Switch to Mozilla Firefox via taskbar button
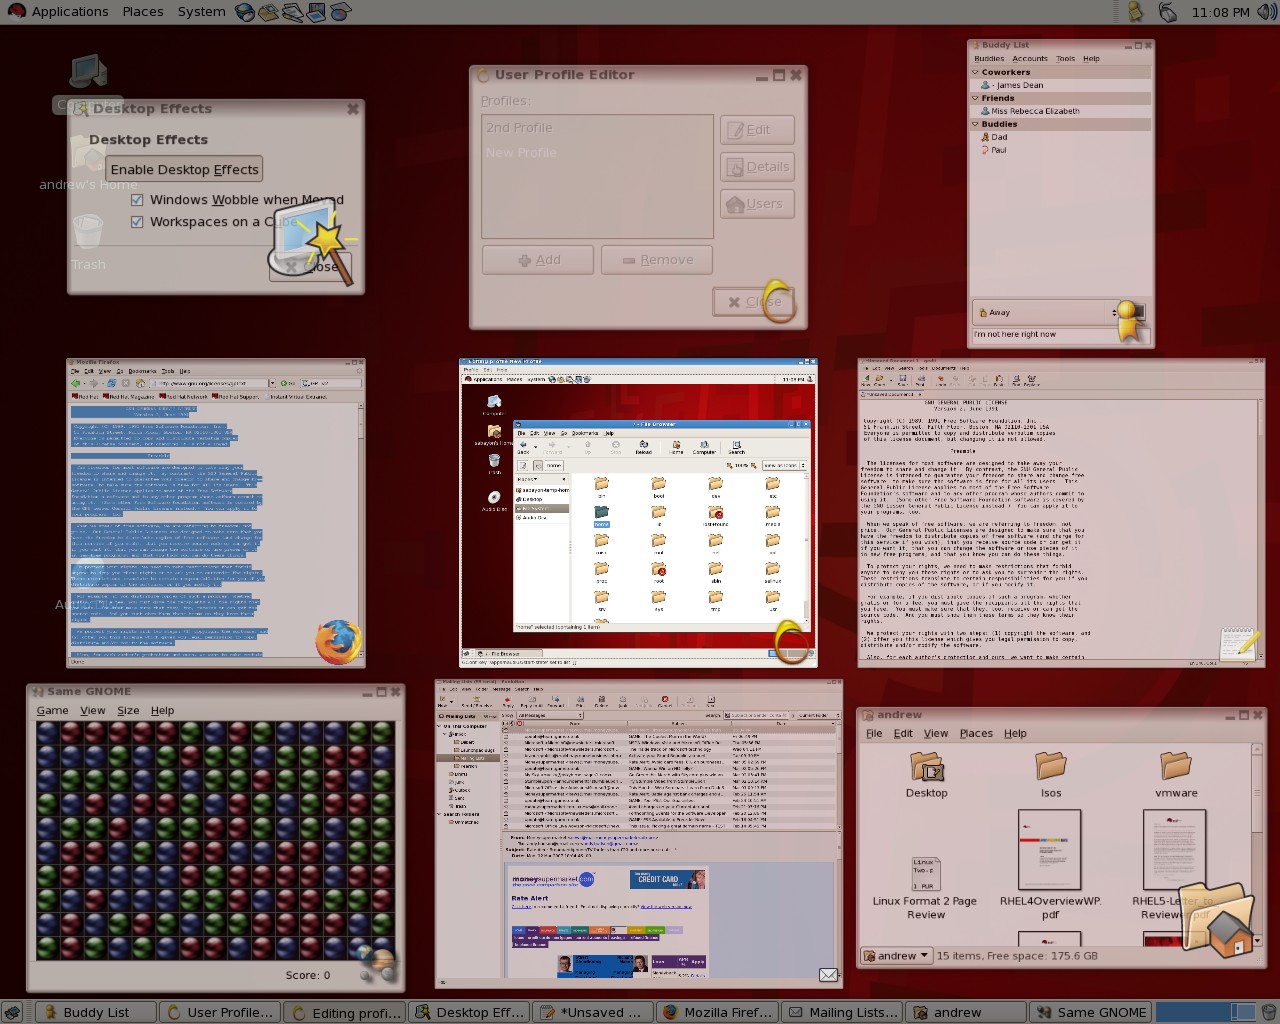Screen dimensions: 1280x1024 (717, 1012)
